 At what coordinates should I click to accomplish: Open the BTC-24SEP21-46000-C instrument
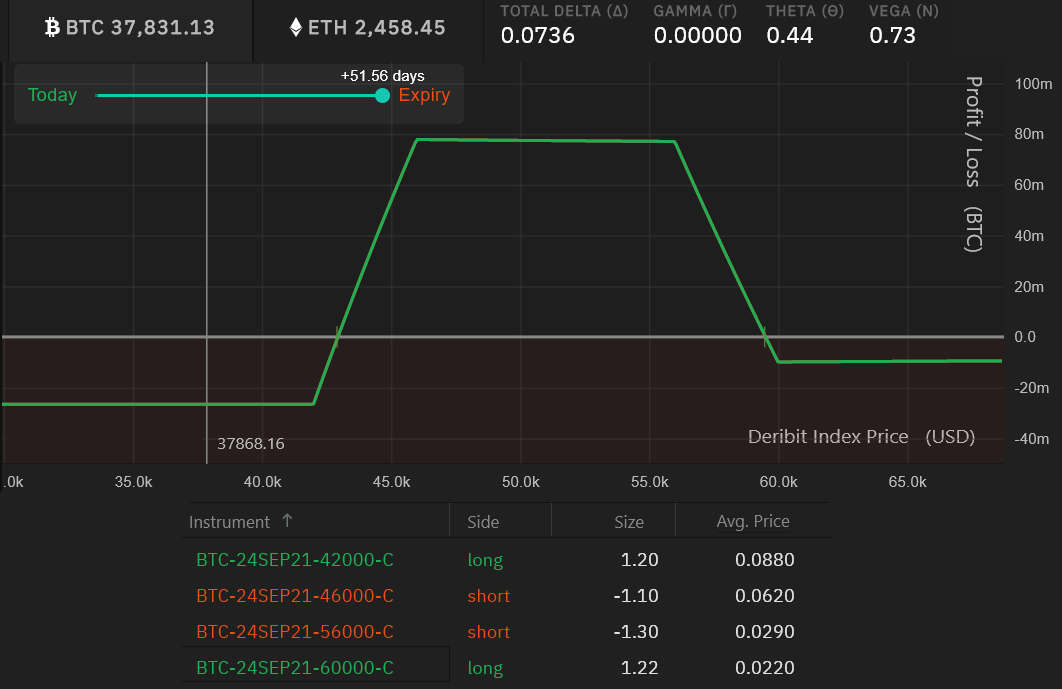tap(295, 596)
